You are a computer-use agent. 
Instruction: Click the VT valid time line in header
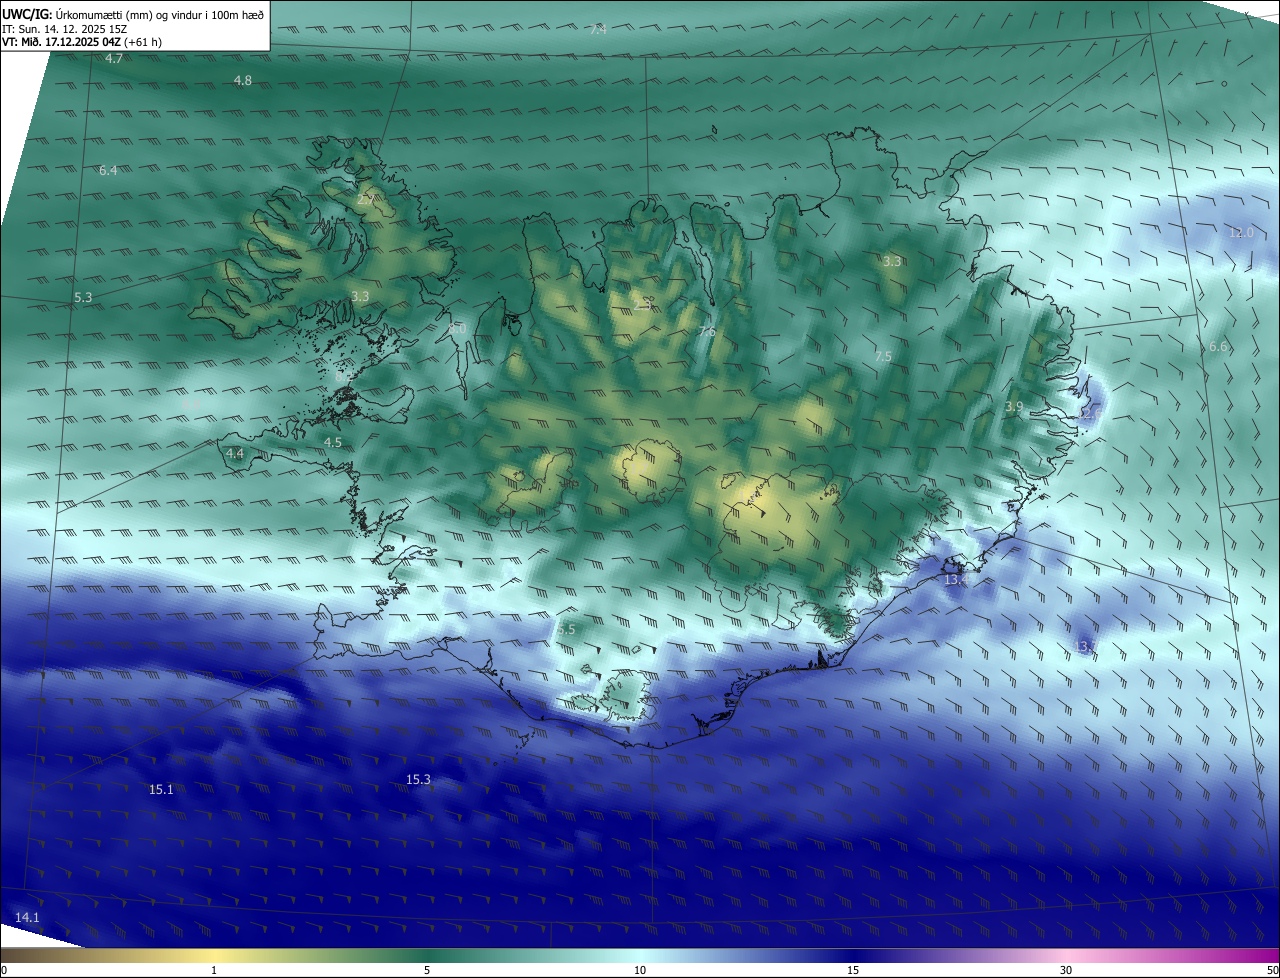82,42
